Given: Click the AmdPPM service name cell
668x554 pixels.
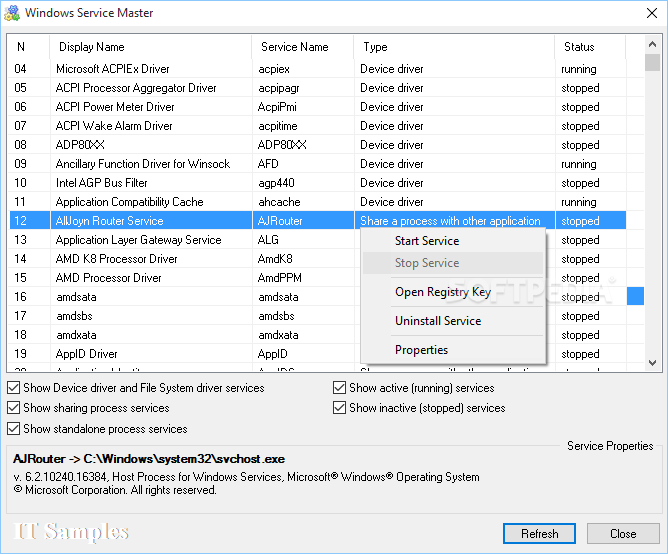Looking at the screenshot, I should pyautogui.click(x=303, y=278).
